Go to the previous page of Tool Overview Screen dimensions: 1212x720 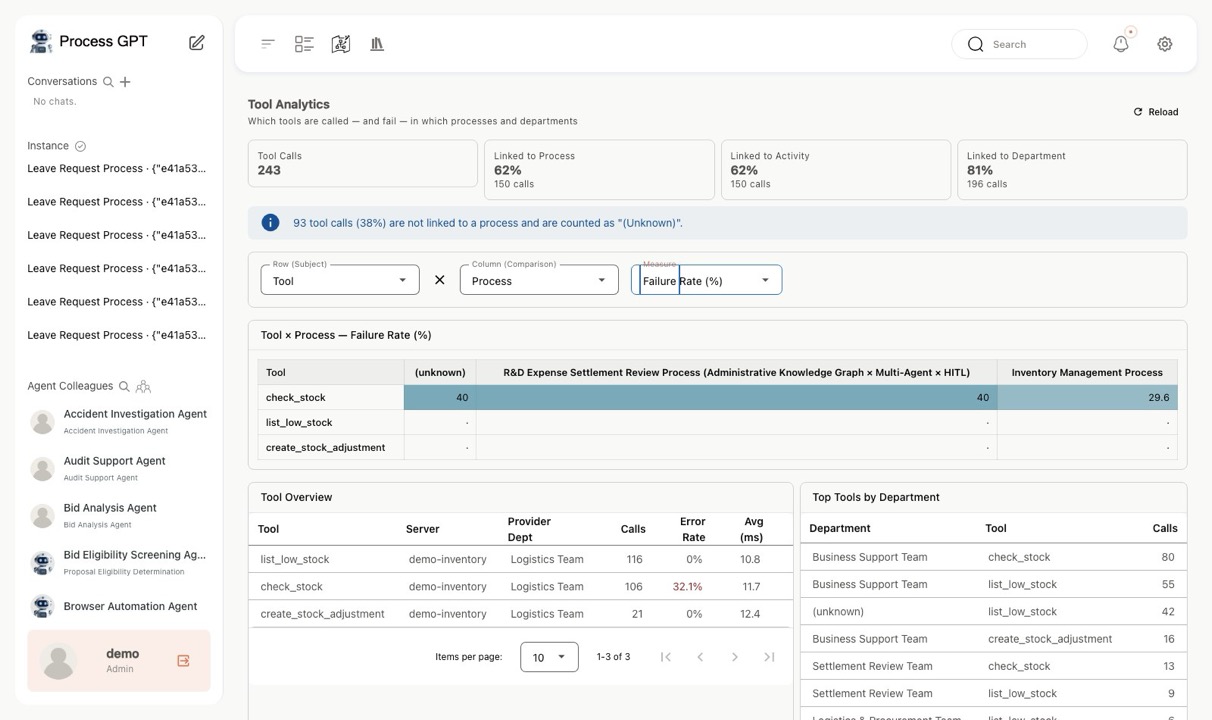click(700, 657)
